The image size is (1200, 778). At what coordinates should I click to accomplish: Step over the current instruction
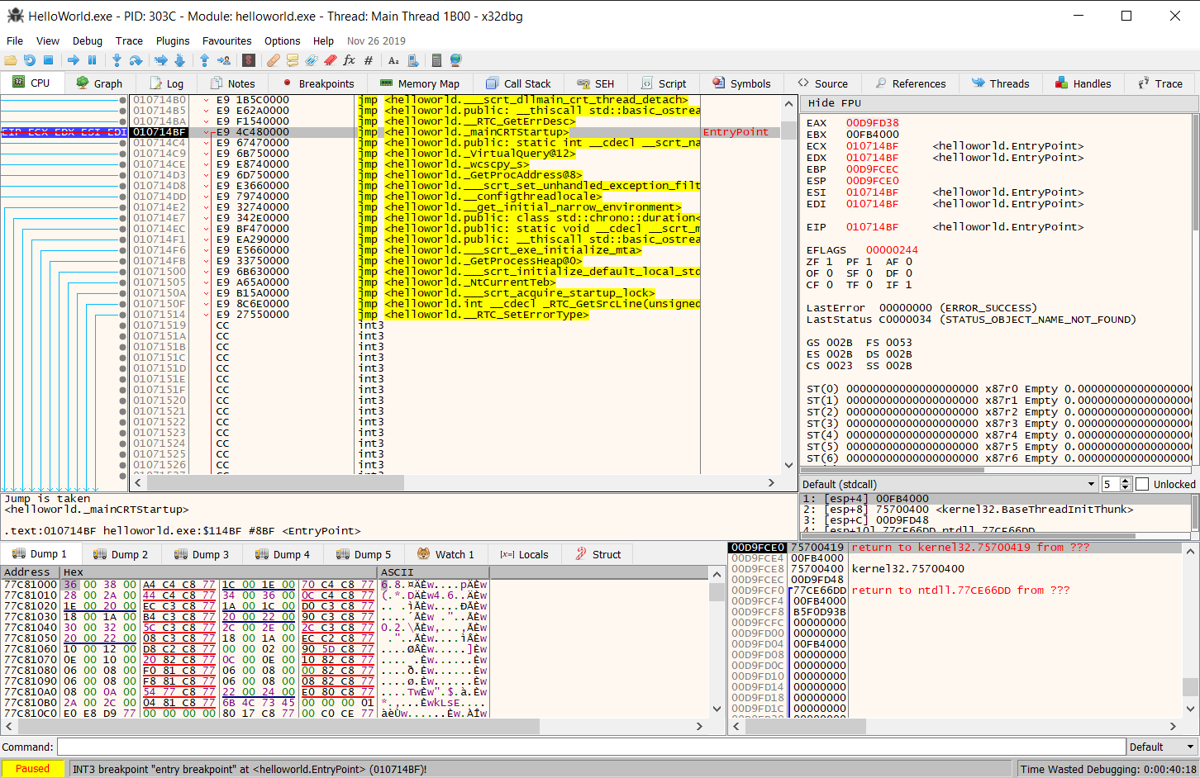point(136,60)
